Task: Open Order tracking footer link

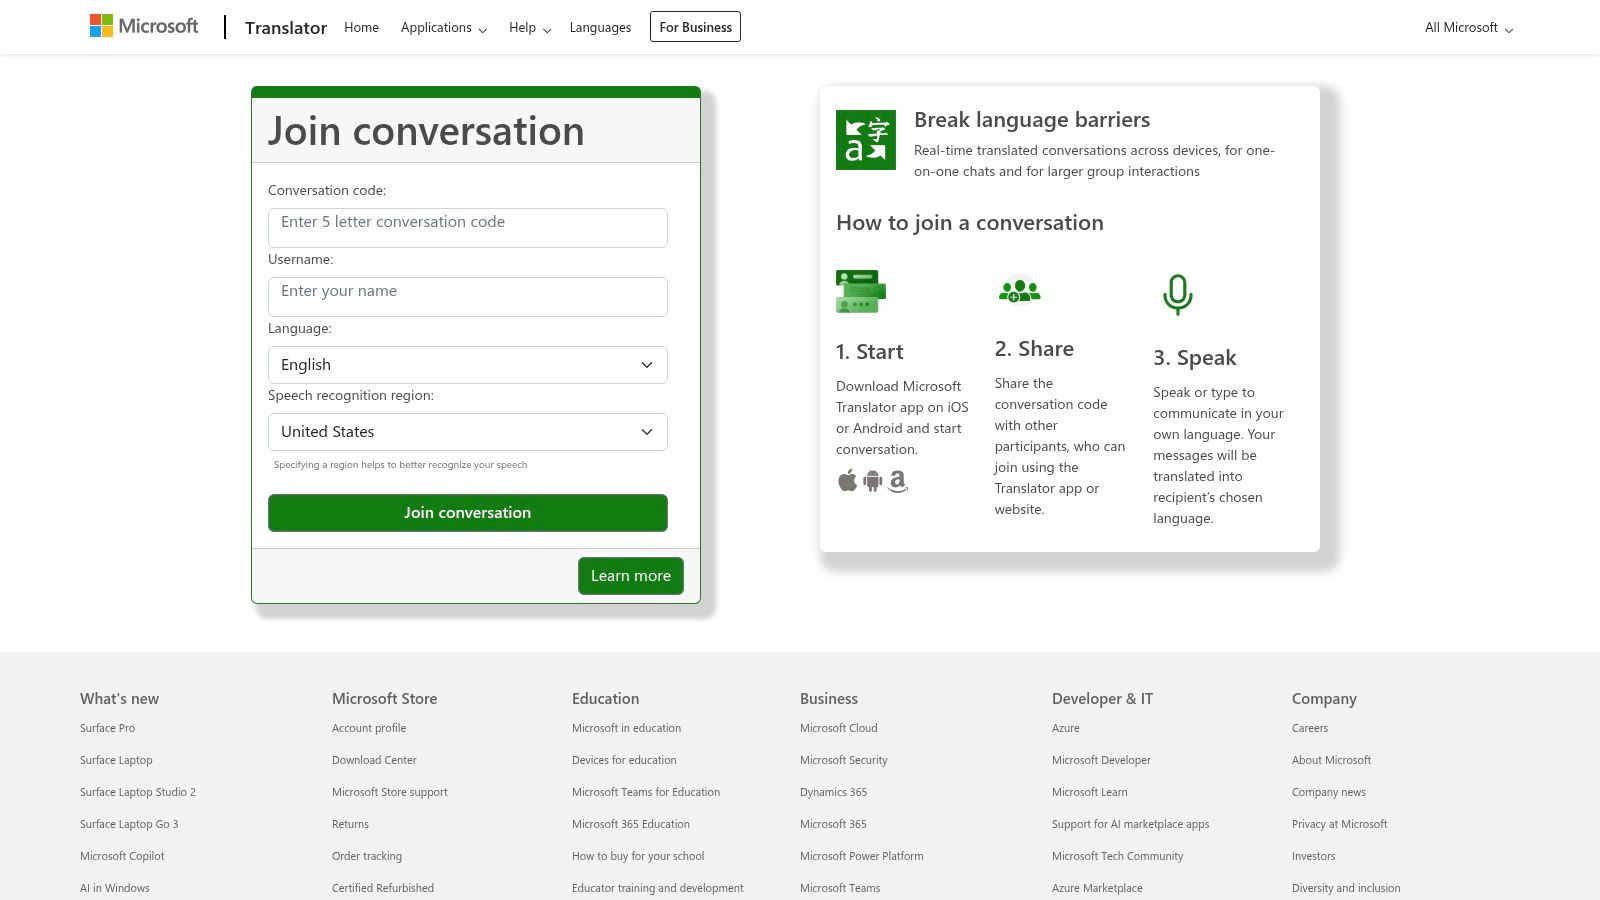Action: [367, 856]
